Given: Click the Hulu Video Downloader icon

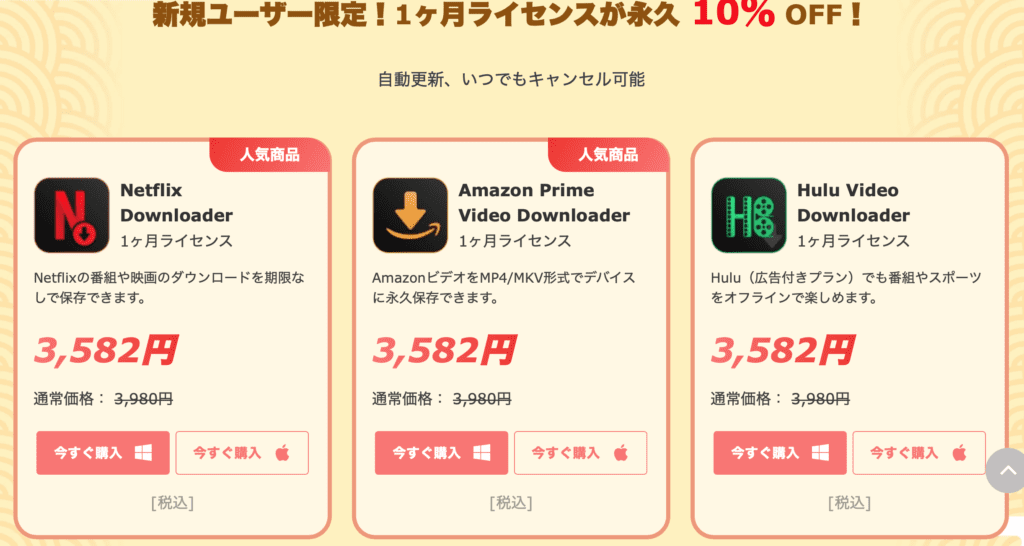Looking at the screenshot, I should (748, 215).
